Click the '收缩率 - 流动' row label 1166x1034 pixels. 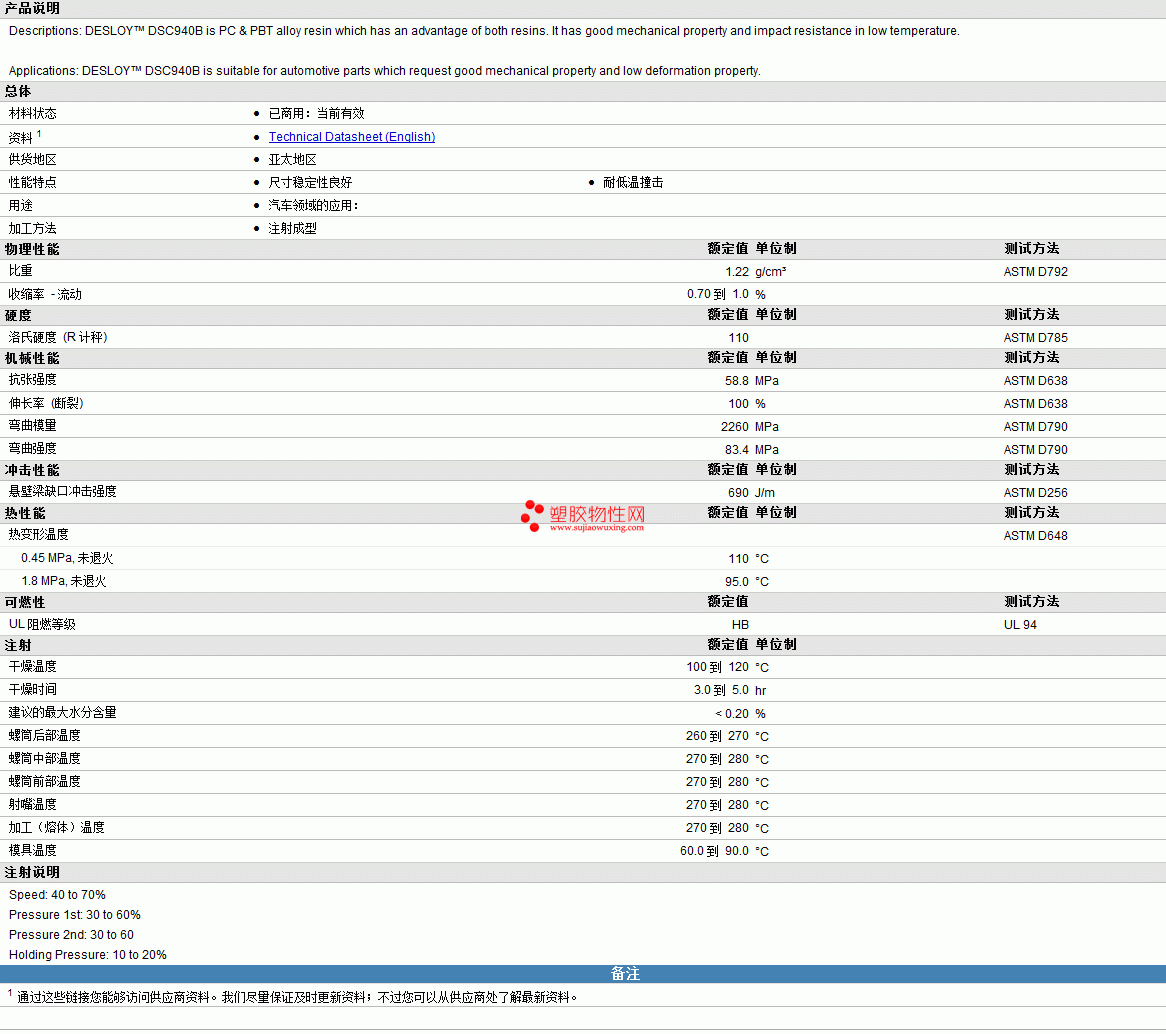45,295
